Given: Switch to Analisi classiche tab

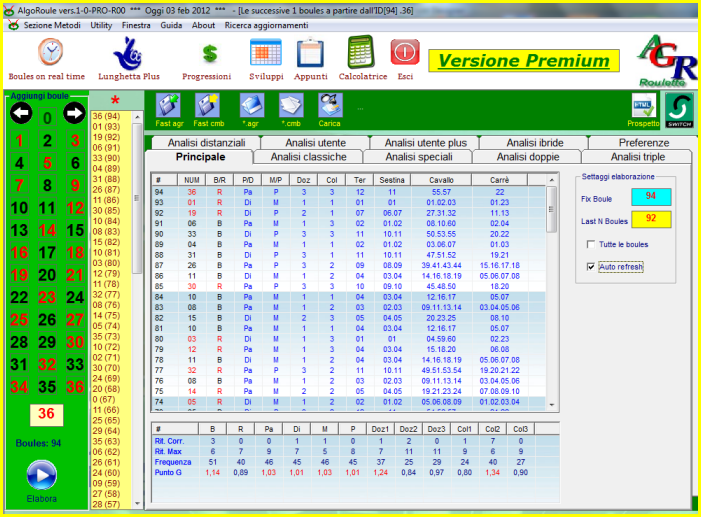Looking at the screenshot, I should point(308,157).
